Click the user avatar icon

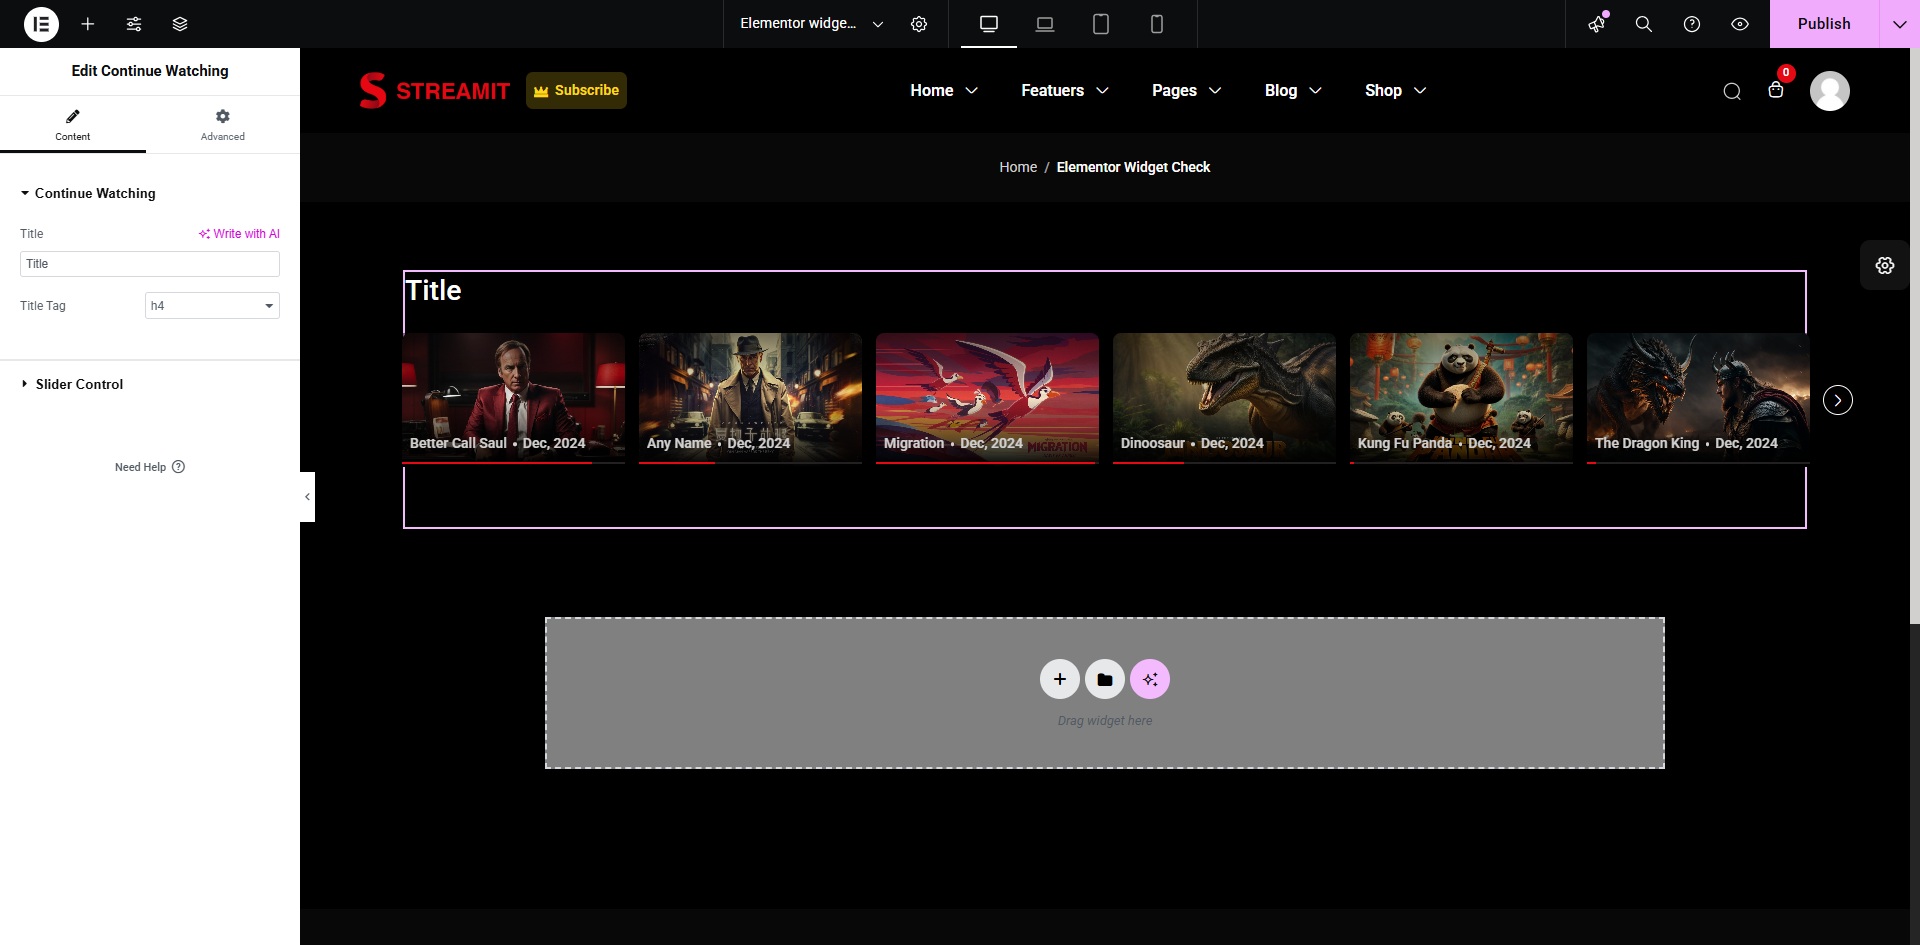pyautogui.click(x=1830, y=91)
